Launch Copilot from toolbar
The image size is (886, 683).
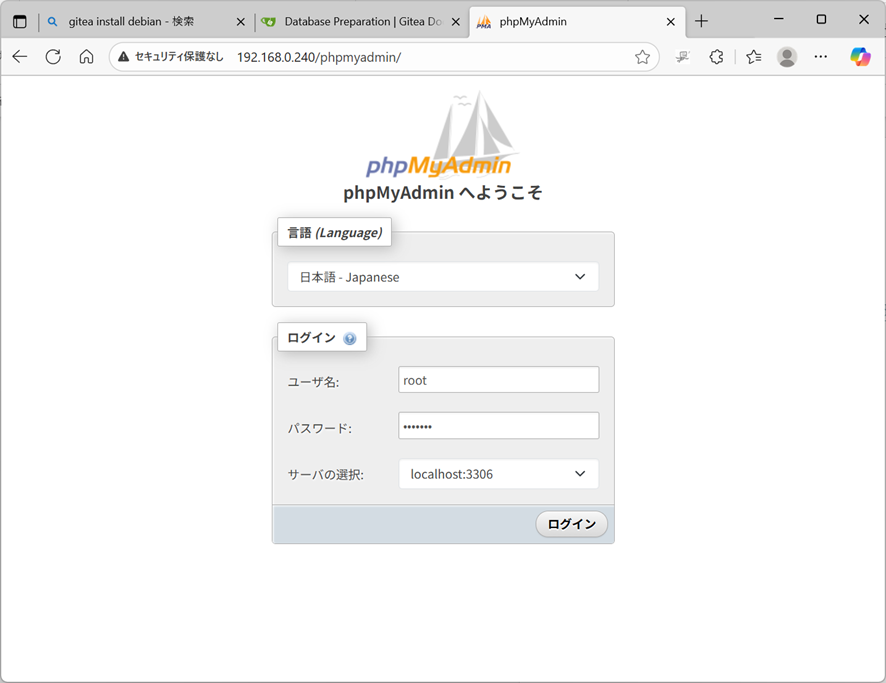861,56
